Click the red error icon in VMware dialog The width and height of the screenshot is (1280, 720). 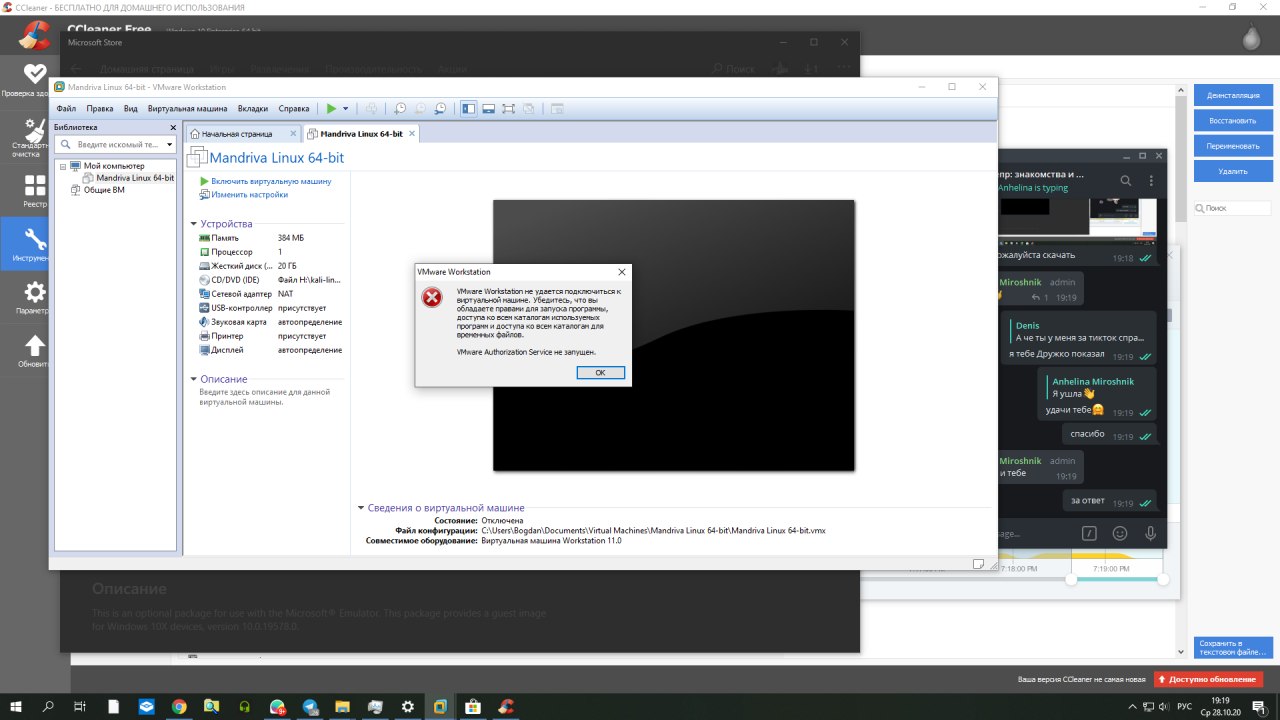point(432,297)
